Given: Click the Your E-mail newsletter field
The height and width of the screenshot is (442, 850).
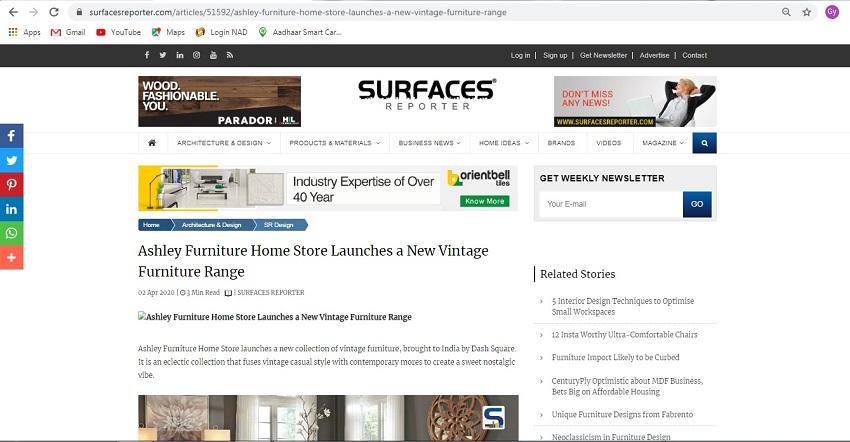Looking at the screenshot, I should tap(611, 204).
